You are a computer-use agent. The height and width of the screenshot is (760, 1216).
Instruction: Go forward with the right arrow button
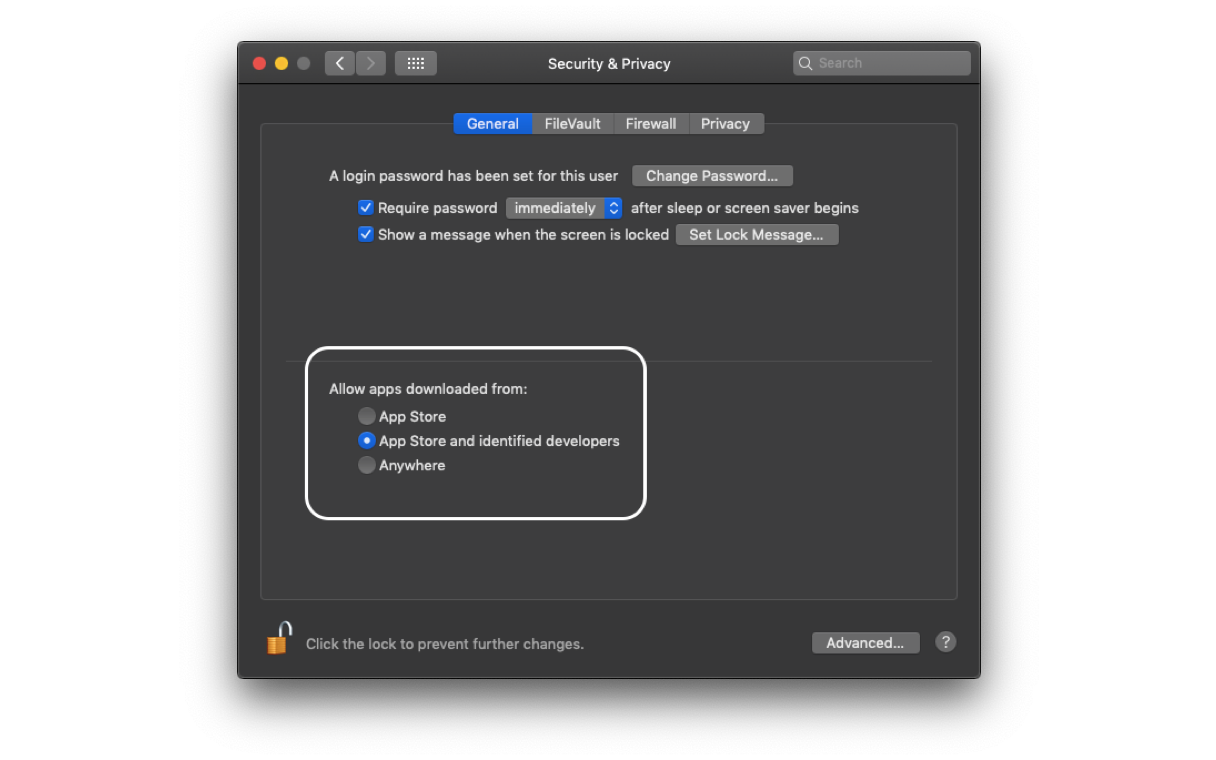tap(371, 63)
